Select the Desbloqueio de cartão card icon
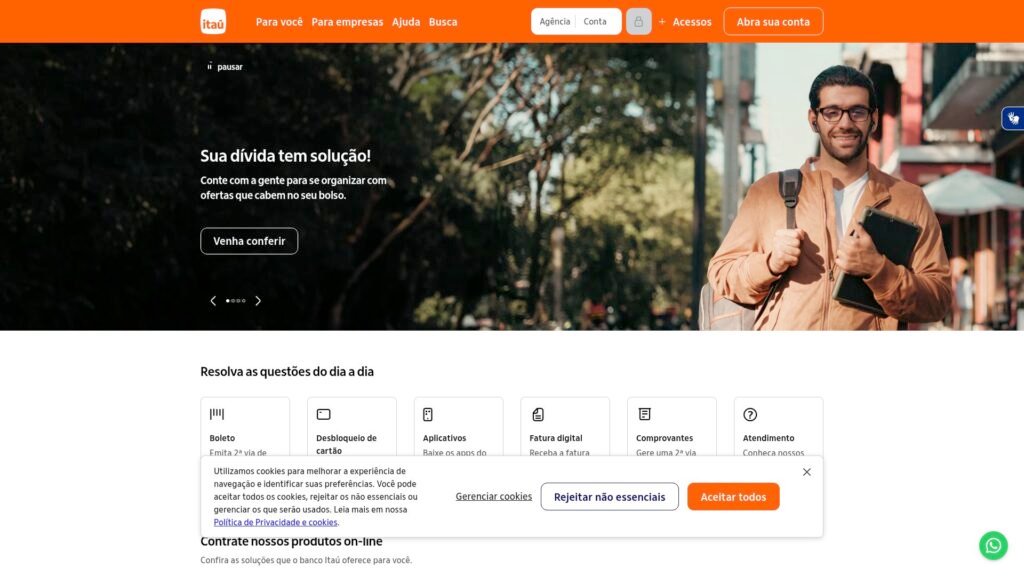The width and height of the screenshot is (1024, 576). click(323, 414)
